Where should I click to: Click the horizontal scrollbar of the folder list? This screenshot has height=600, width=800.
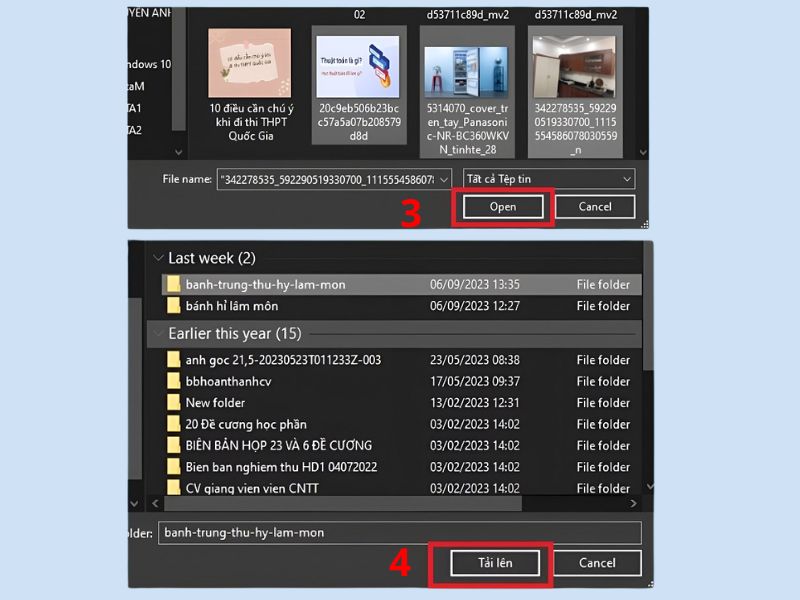point(343,504)
